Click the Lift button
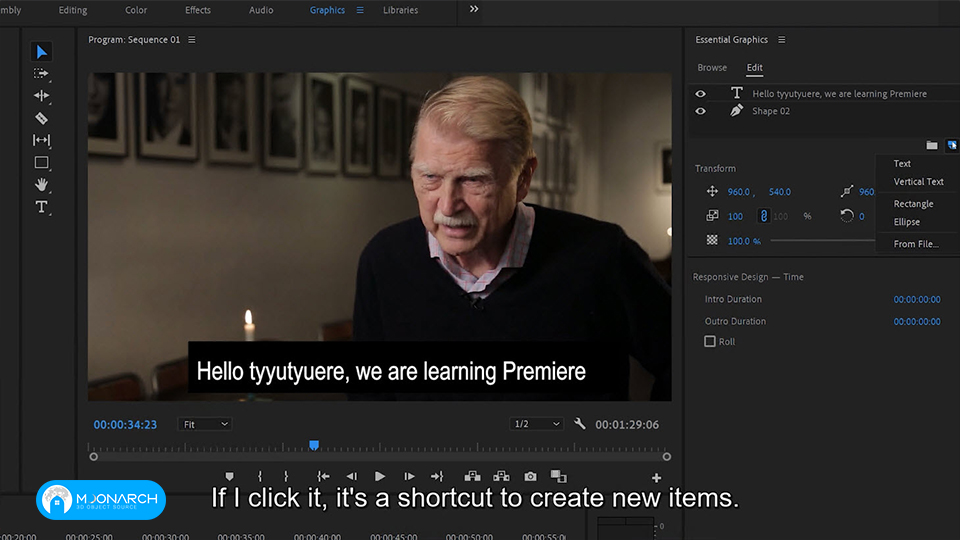Image resolution: width=960 pixels, height=540 pixels. pyautogui.click(x=472, y=476)
